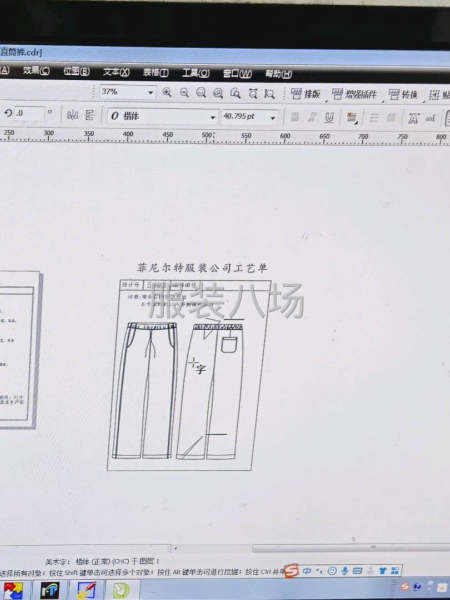Click the IME microphone voice input icon
This screenshot has height=600, width=450.
coord(344,571)
